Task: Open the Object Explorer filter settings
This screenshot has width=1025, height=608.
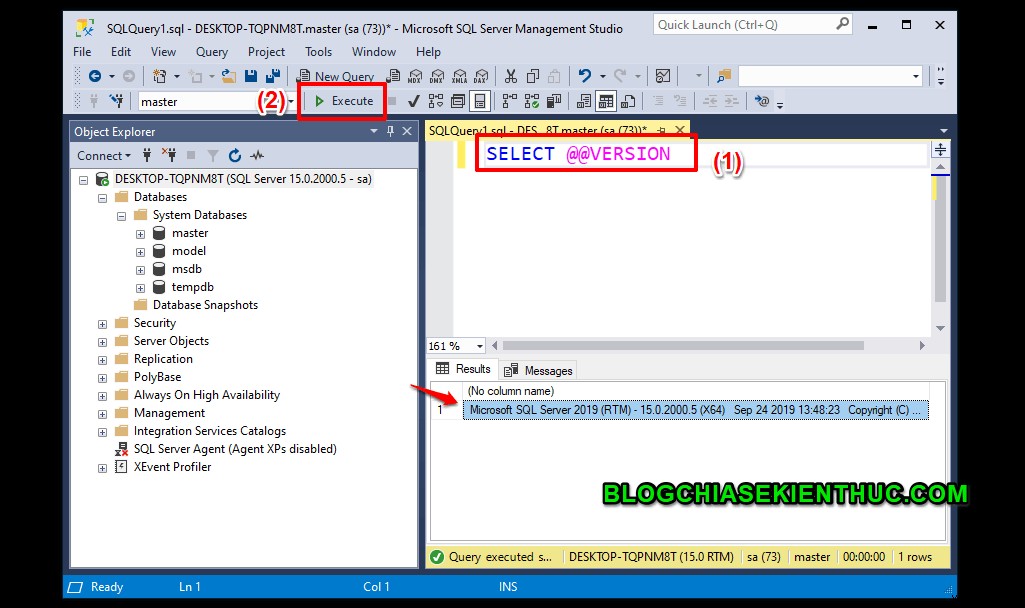Action: pyautogui.click(x=212, y=155)
